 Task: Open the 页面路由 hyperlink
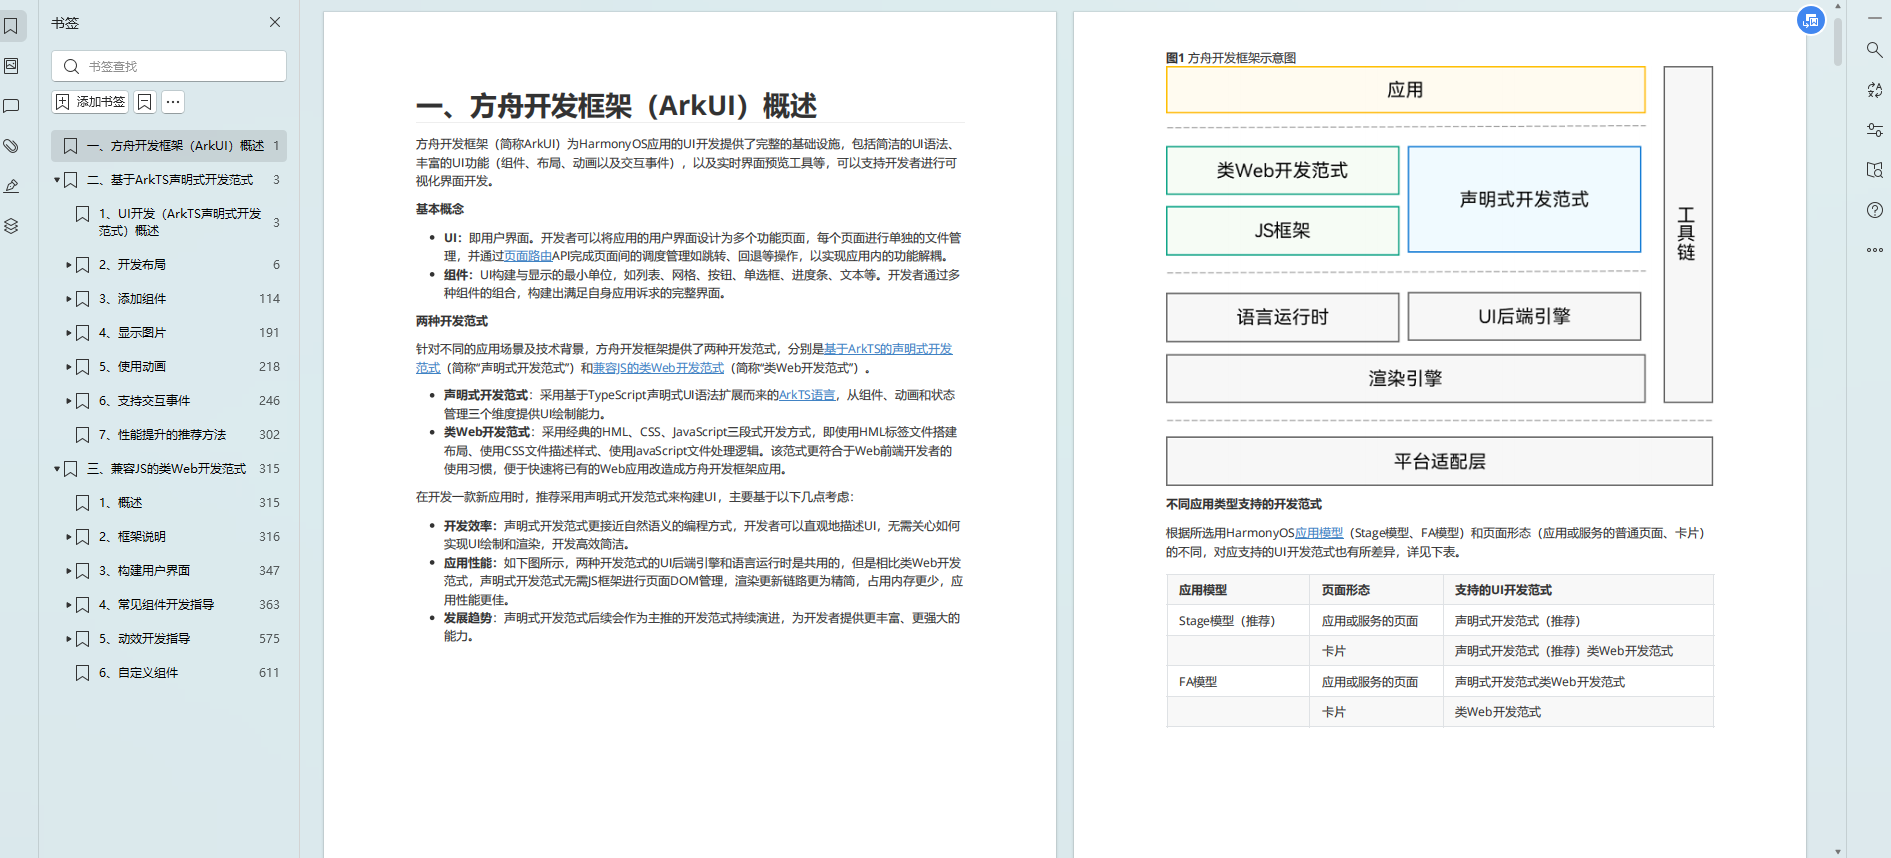528,256
